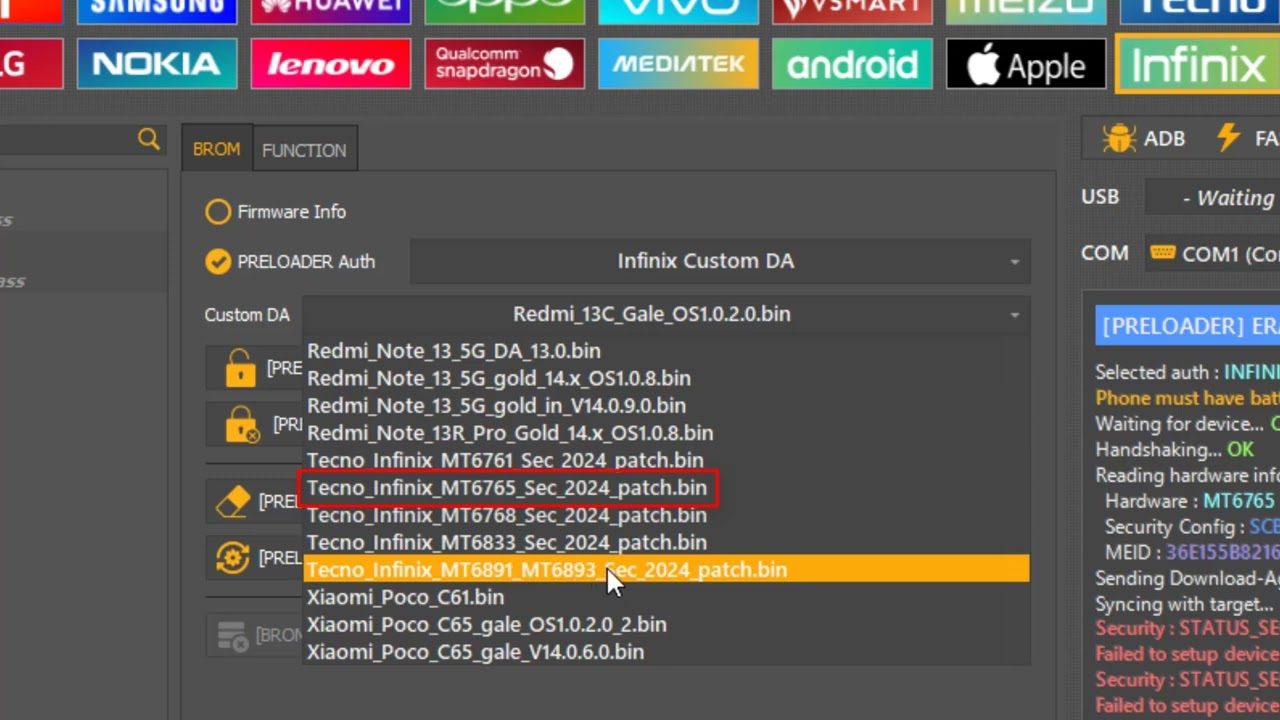Choose Redmi_Note_13R_Pro_Gold_14.x_OS1.0.8.bin
The image size is (1280, 720).
tap(667, 433)
